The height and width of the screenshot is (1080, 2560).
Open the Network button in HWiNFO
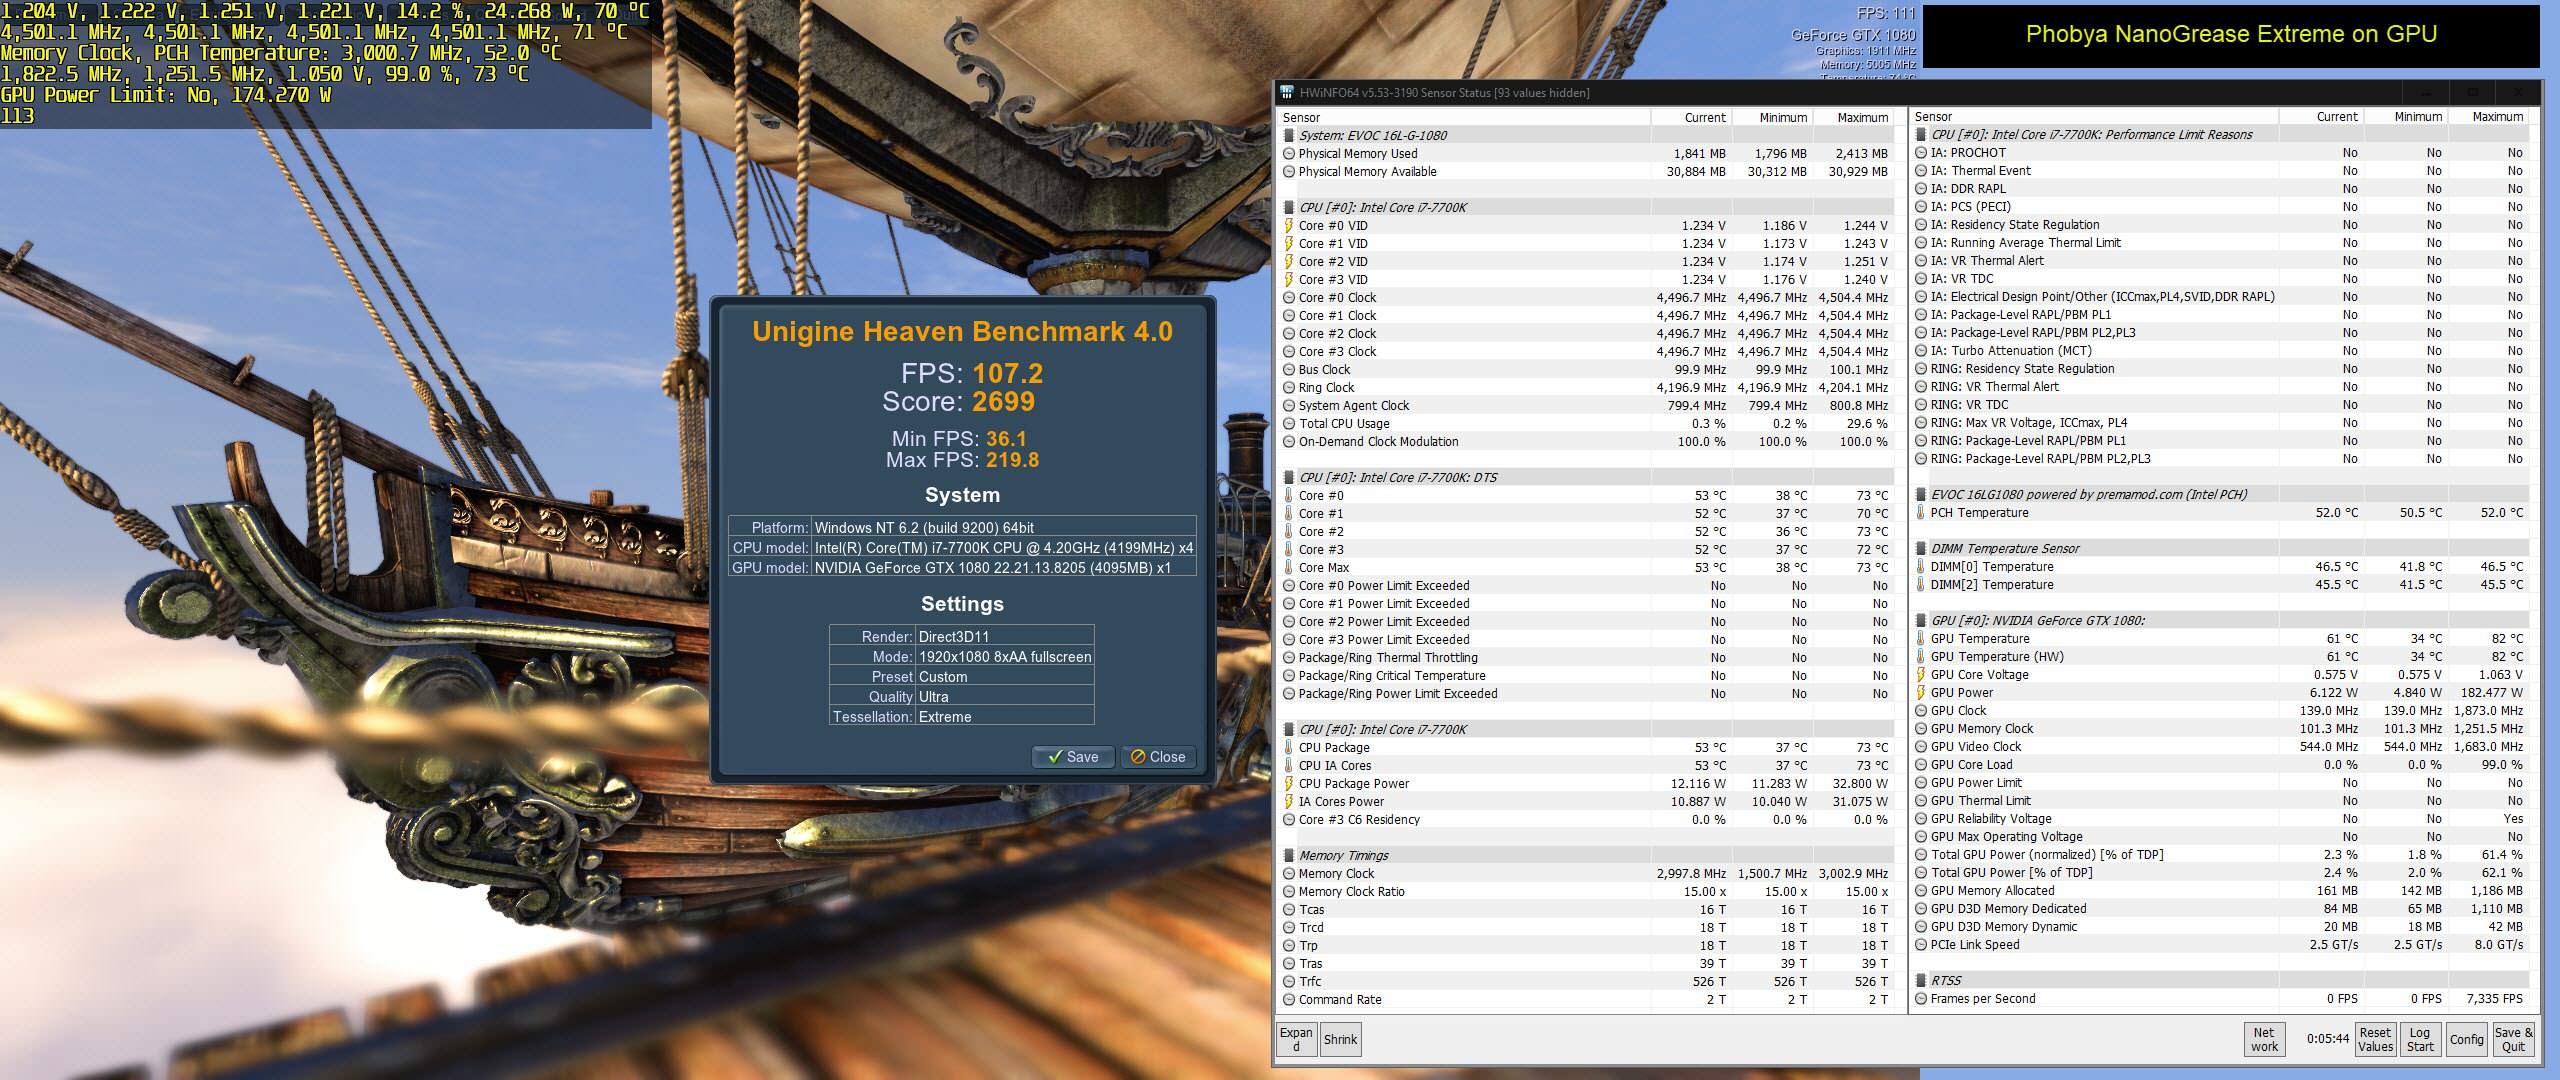[2264, 1040]
